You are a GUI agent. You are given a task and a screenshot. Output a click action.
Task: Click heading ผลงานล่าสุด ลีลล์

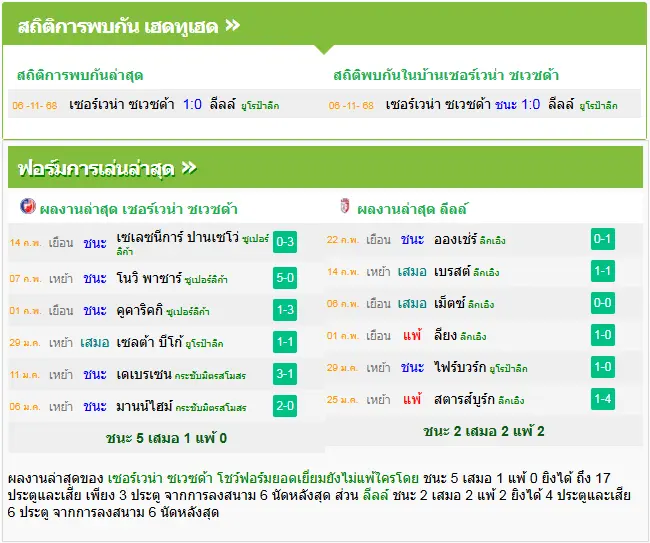coord(412,208)
